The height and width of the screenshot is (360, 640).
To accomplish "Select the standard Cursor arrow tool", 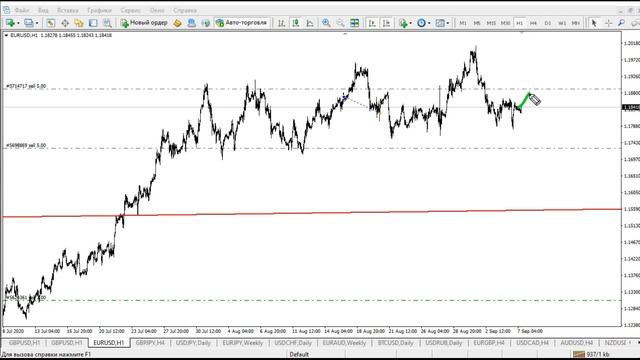I will tap(594, 23).
